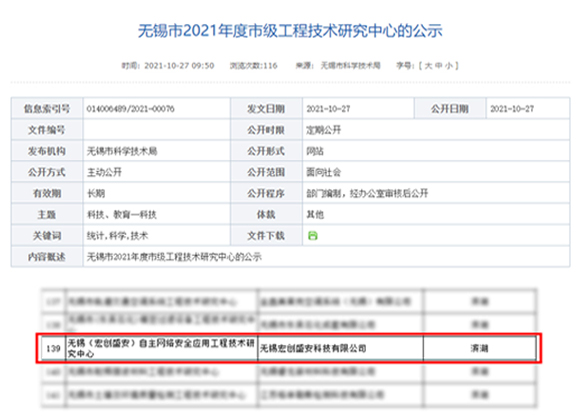Select medium font size option 中
This screenshot has width=579, height=418.
[x=438, y=66]
